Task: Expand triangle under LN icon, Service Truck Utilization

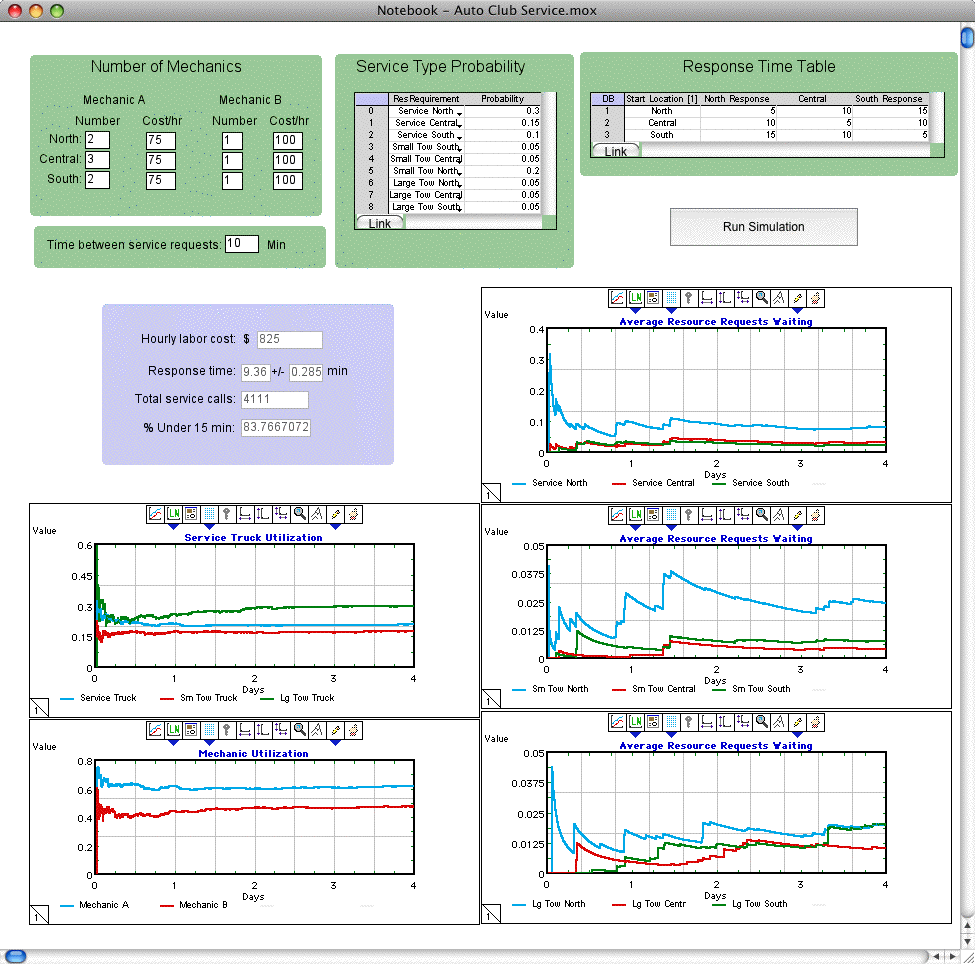Action: pos(173,526)
